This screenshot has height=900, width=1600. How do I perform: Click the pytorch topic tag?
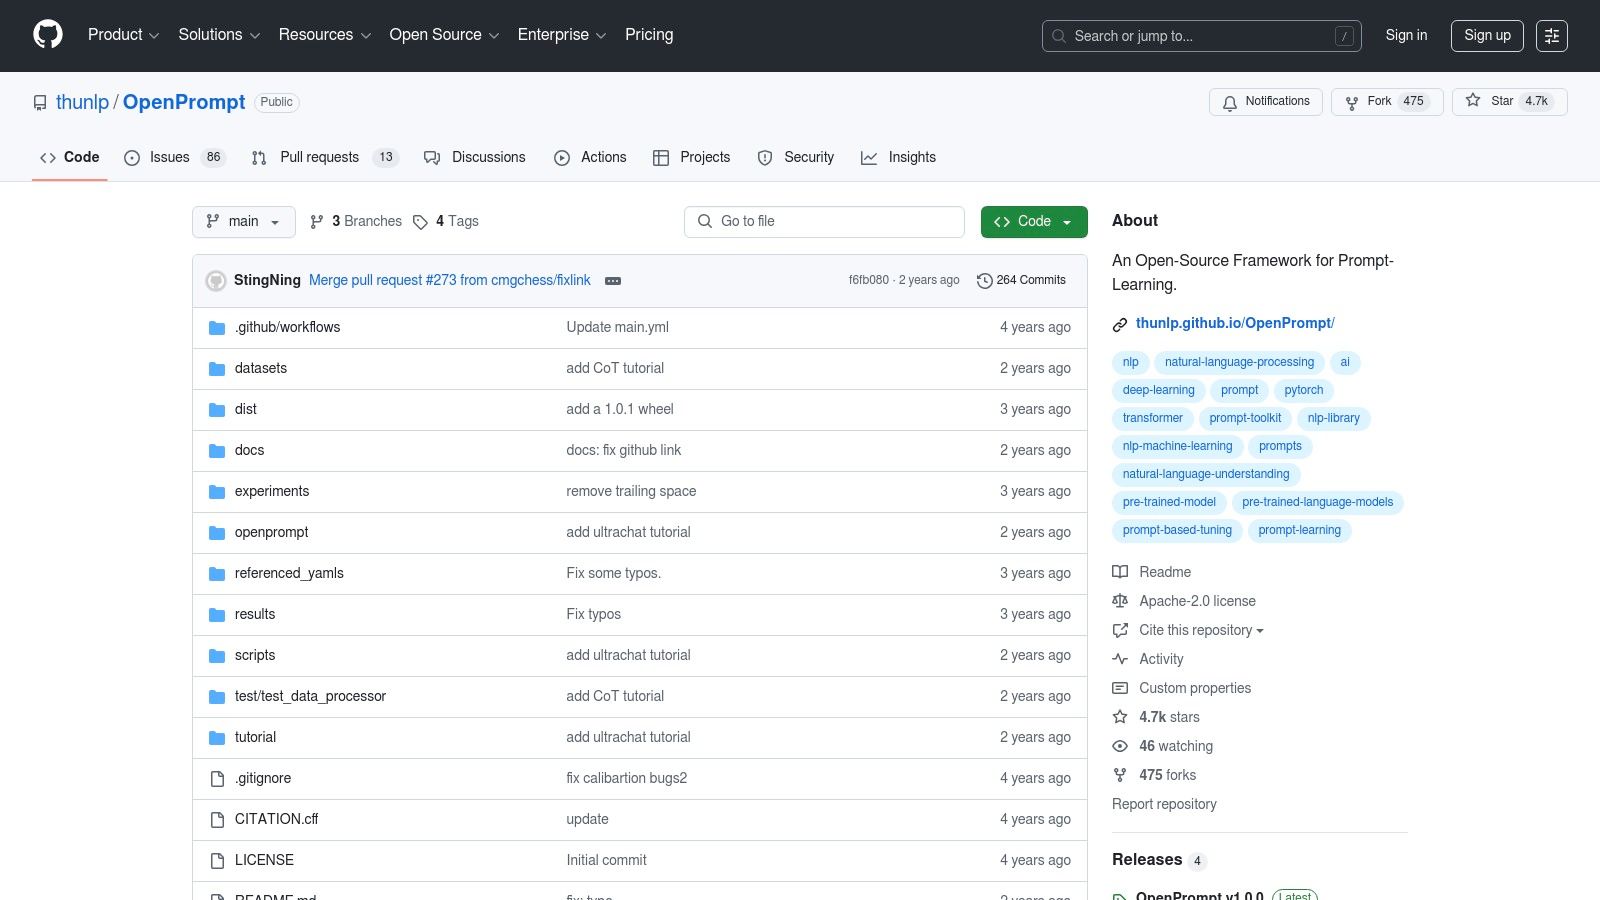(x=1303, y=390)
